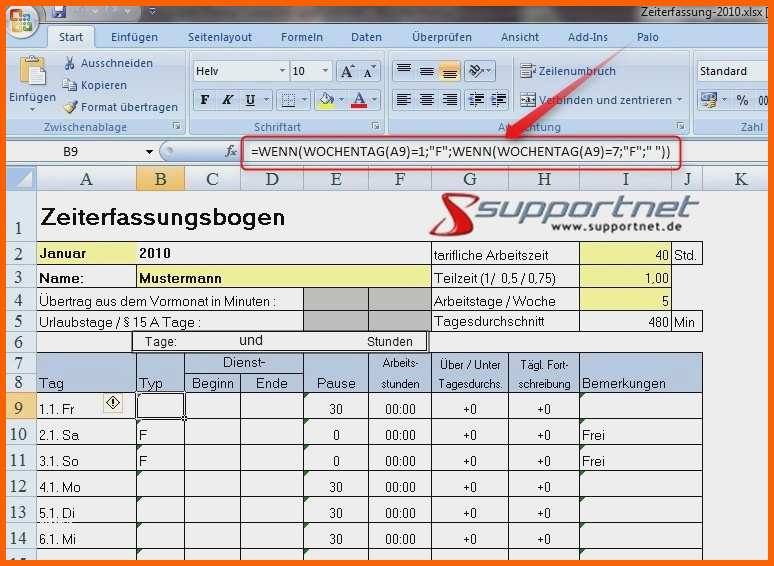Click the left-align text icon
The width and height of the screenshot is (774, 566).
pyautogui.click(x=404, y=100)
